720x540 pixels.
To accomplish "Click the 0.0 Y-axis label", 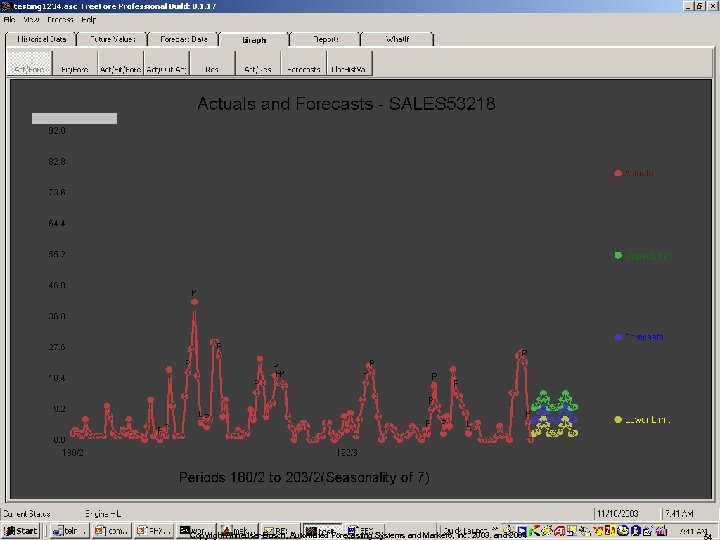I will (59, 440).
